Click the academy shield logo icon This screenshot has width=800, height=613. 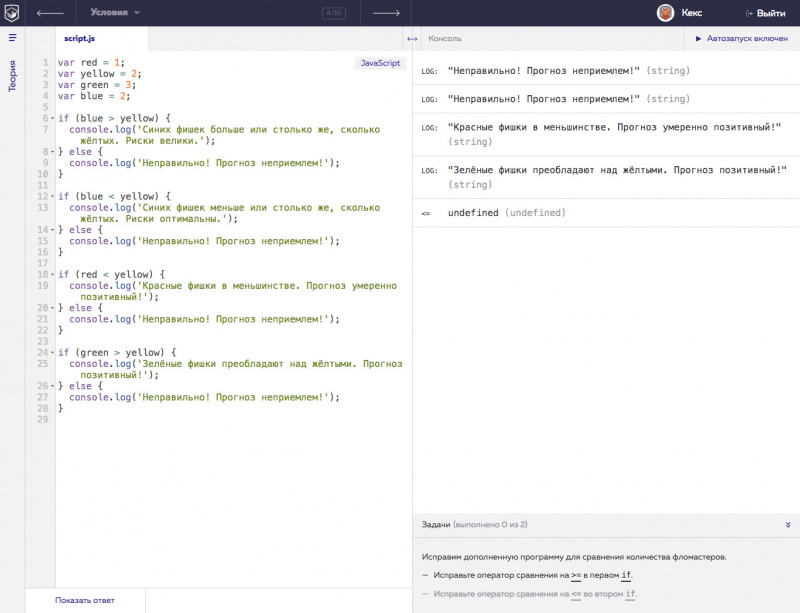click(13, 13)
